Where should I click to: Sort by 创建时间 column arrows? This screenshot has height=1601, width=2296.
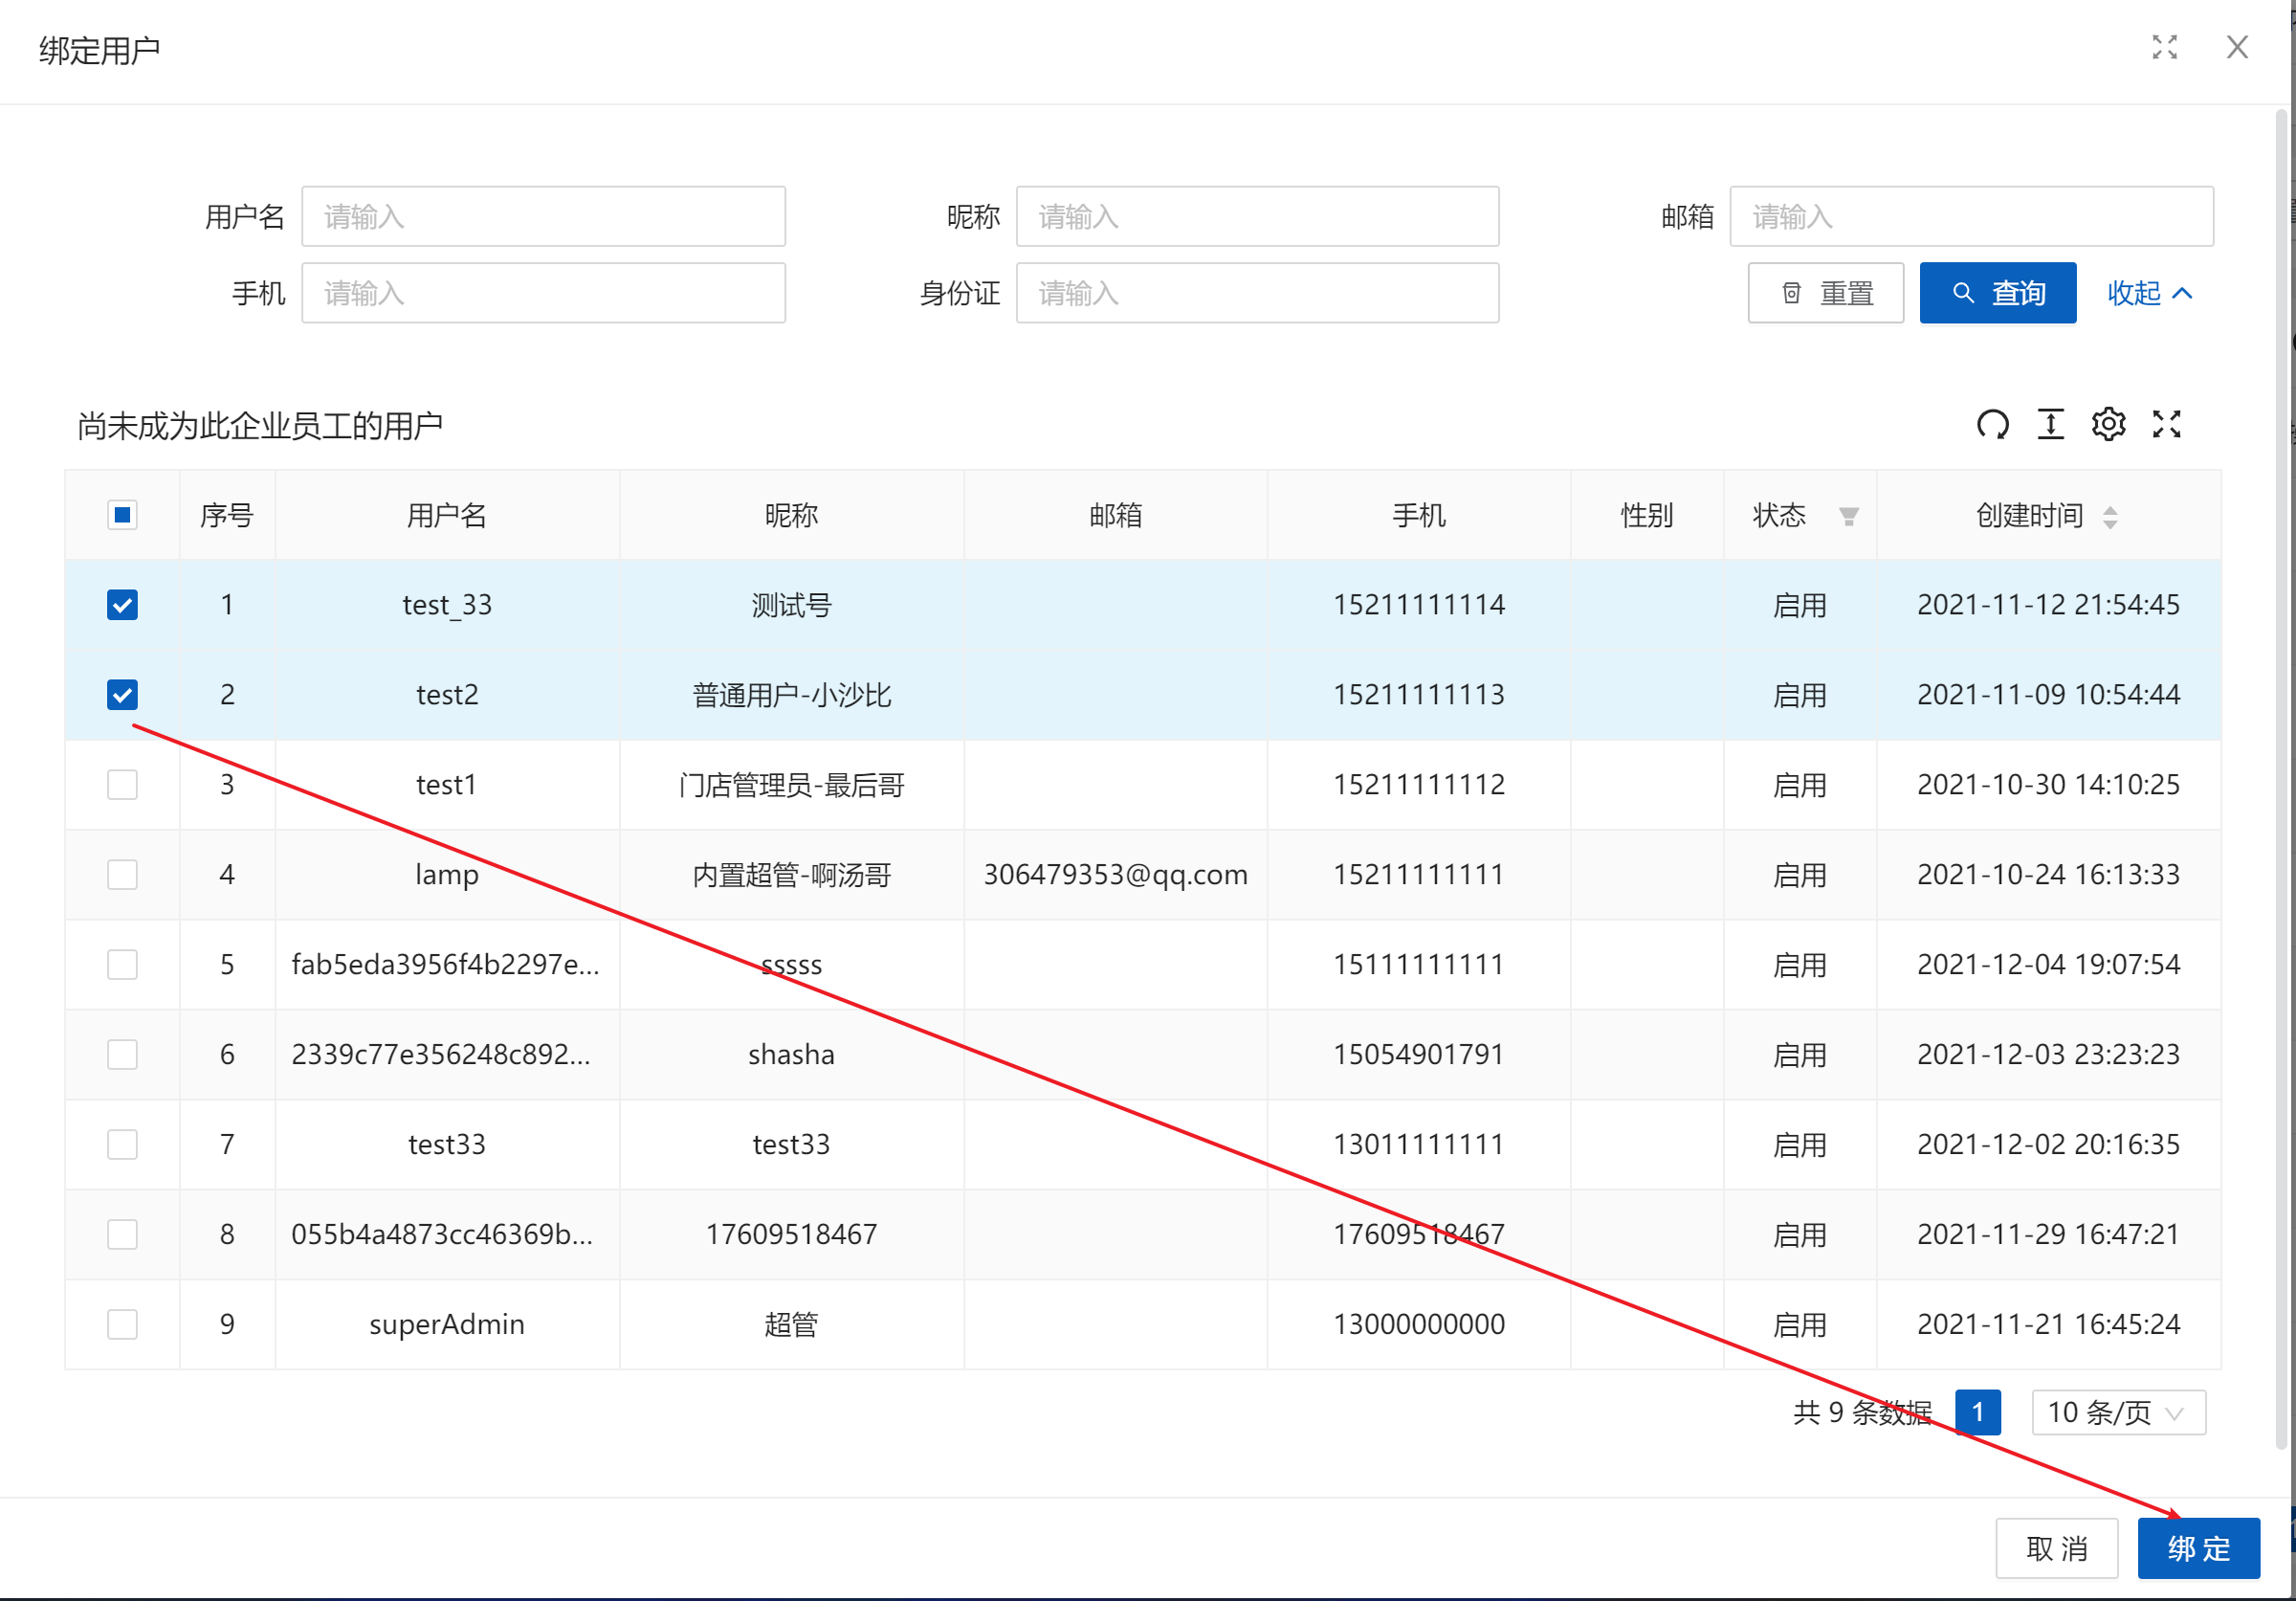2110,517
